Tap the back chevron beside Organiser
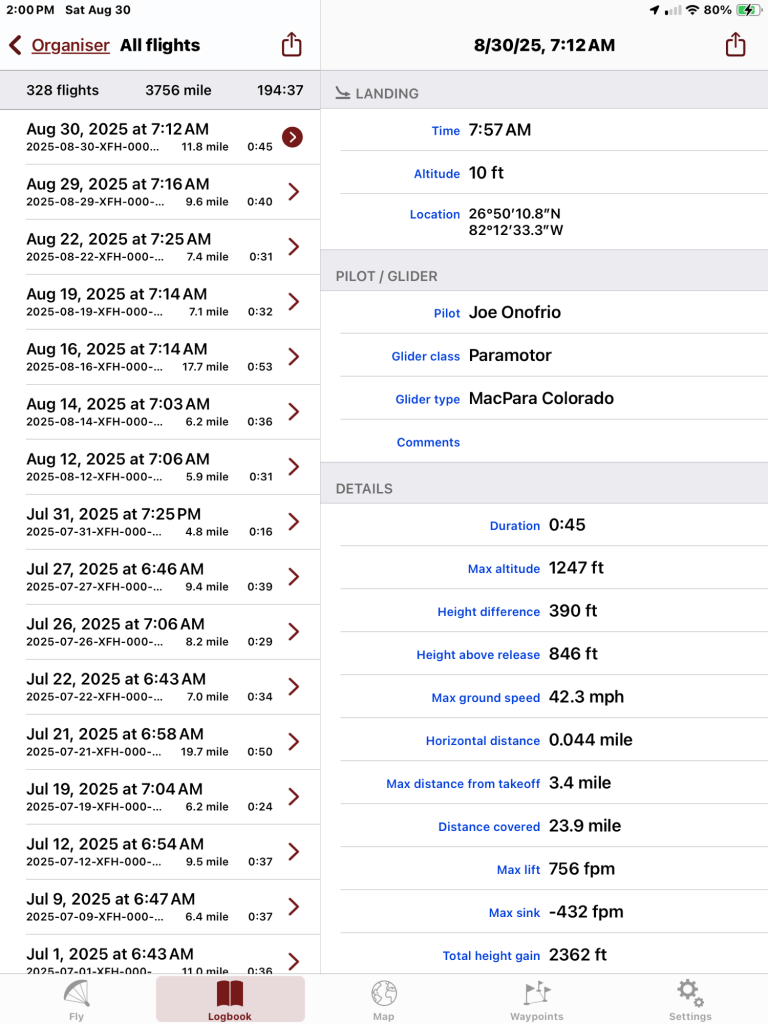 (x=15, y=45)
